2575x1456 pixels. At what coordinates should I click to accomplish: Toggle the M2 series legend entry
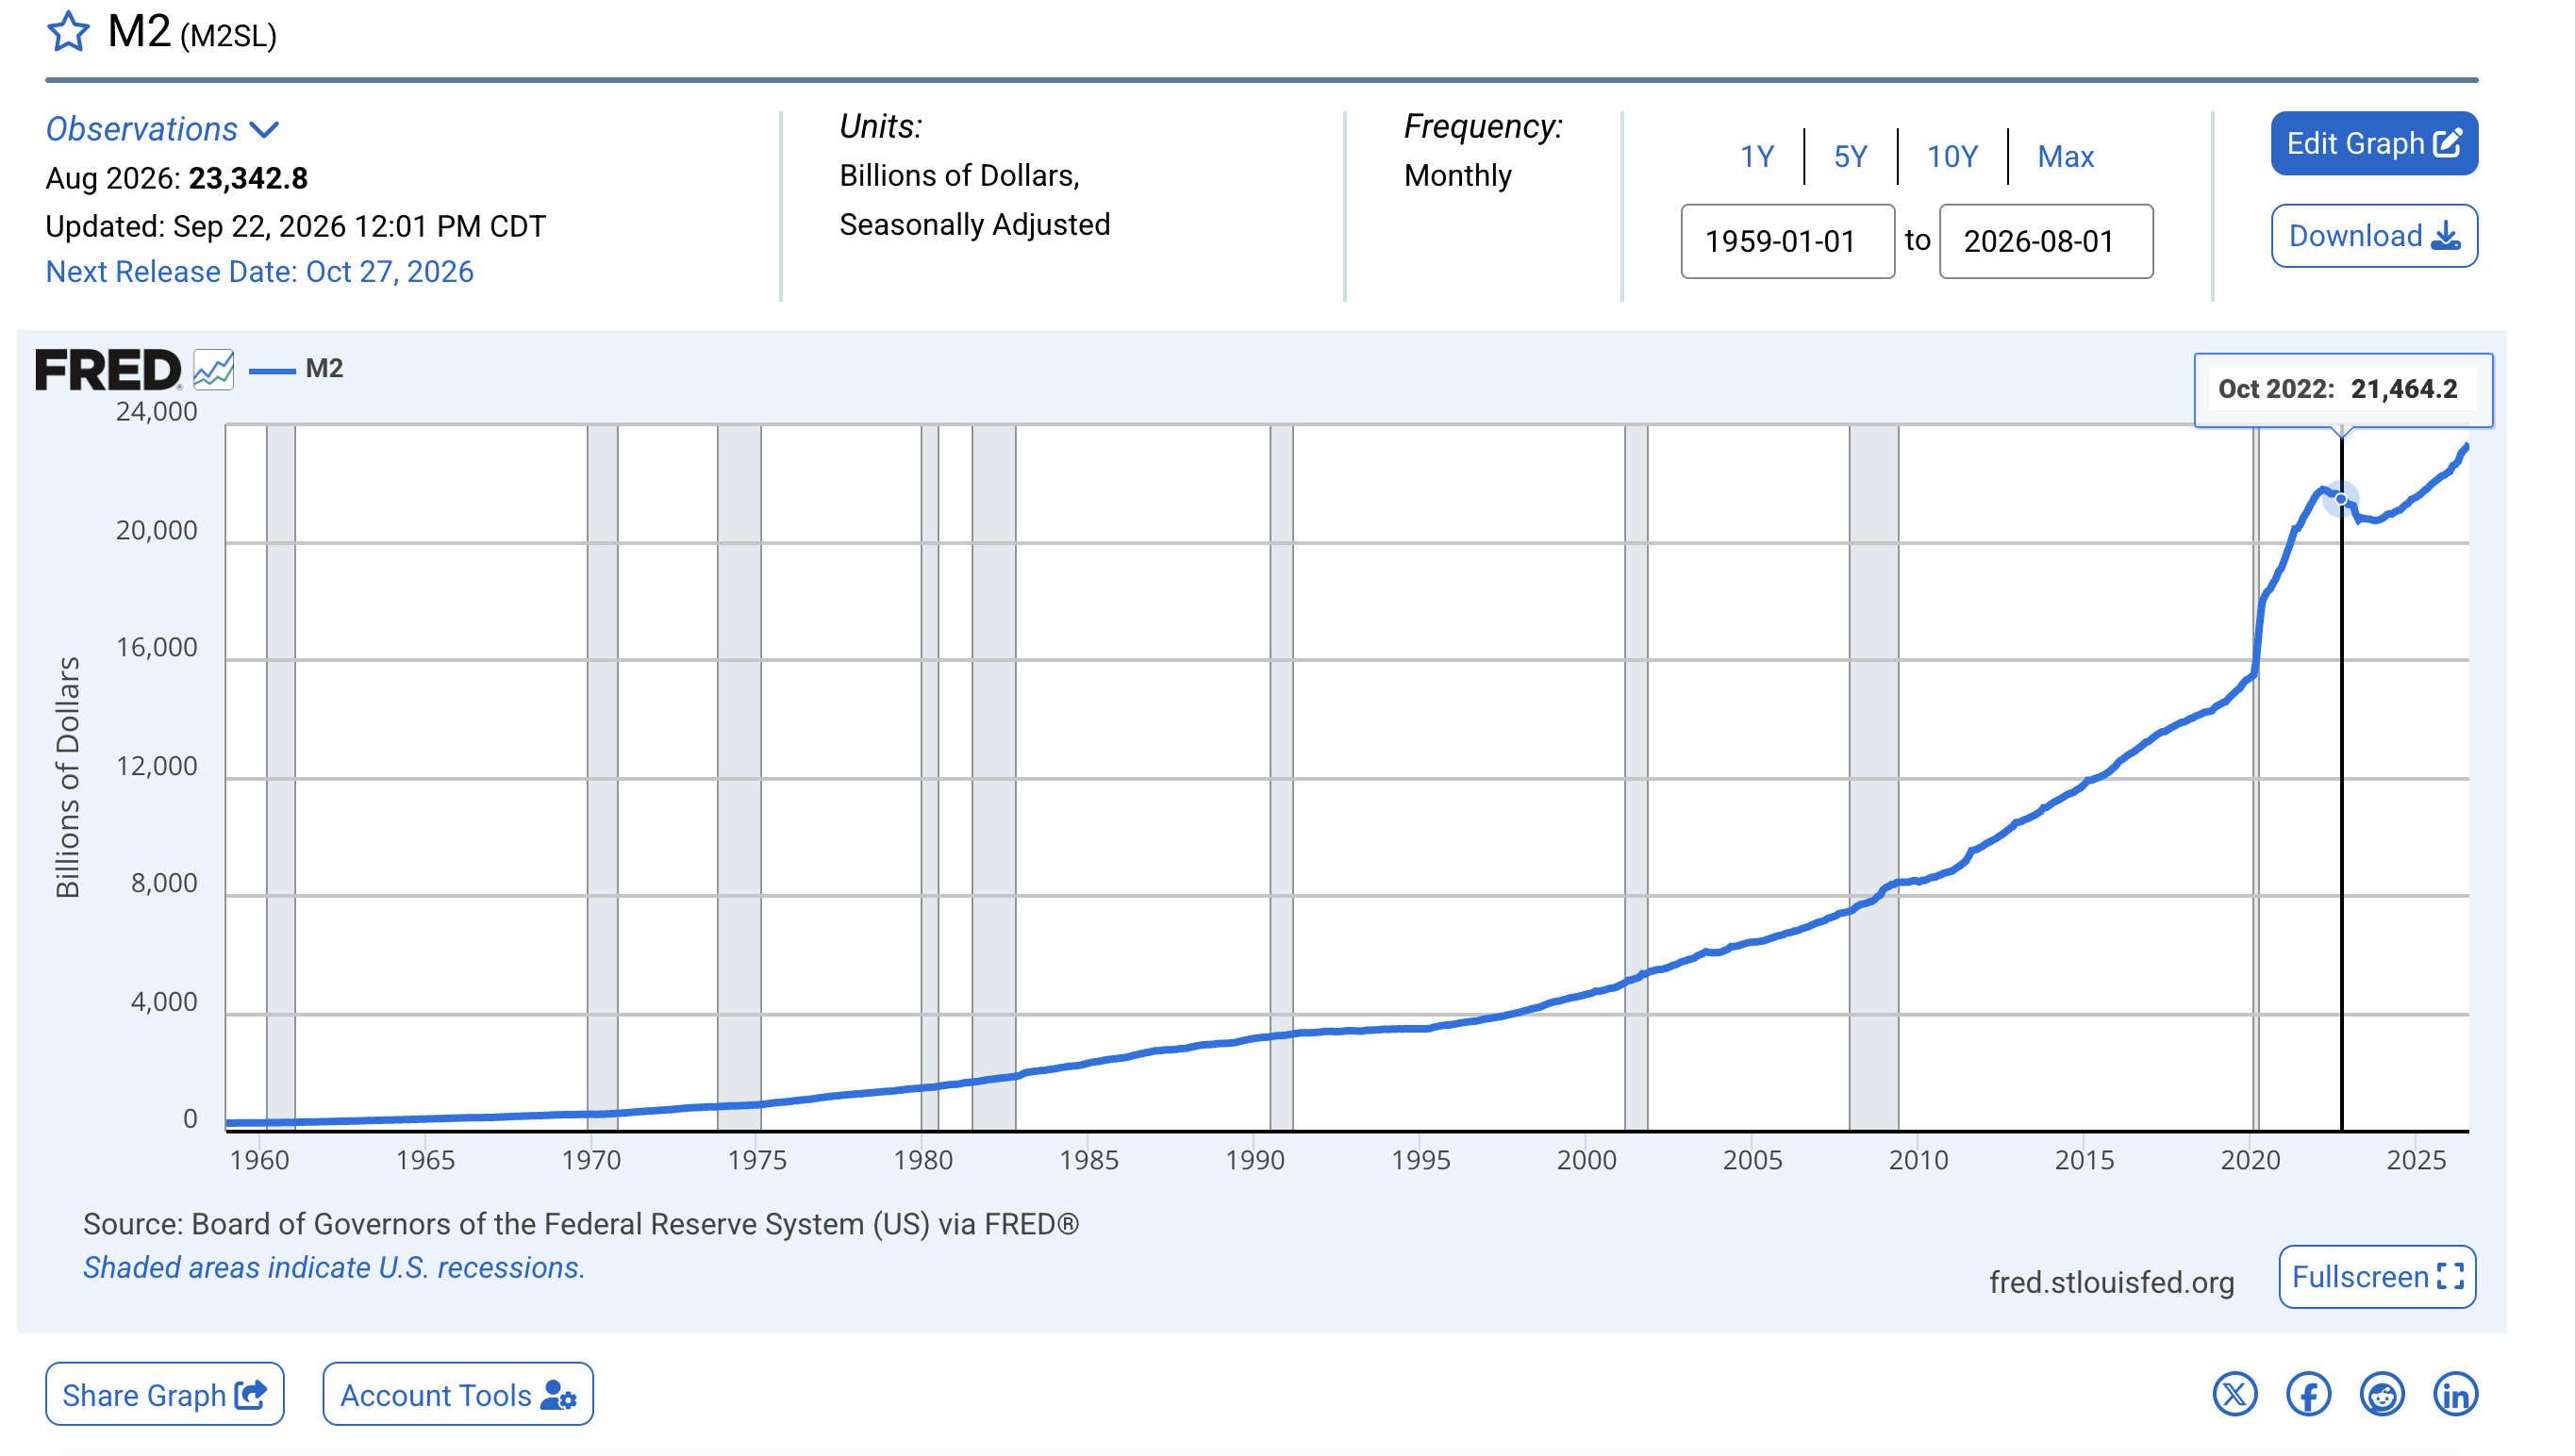tap(296, 369)
